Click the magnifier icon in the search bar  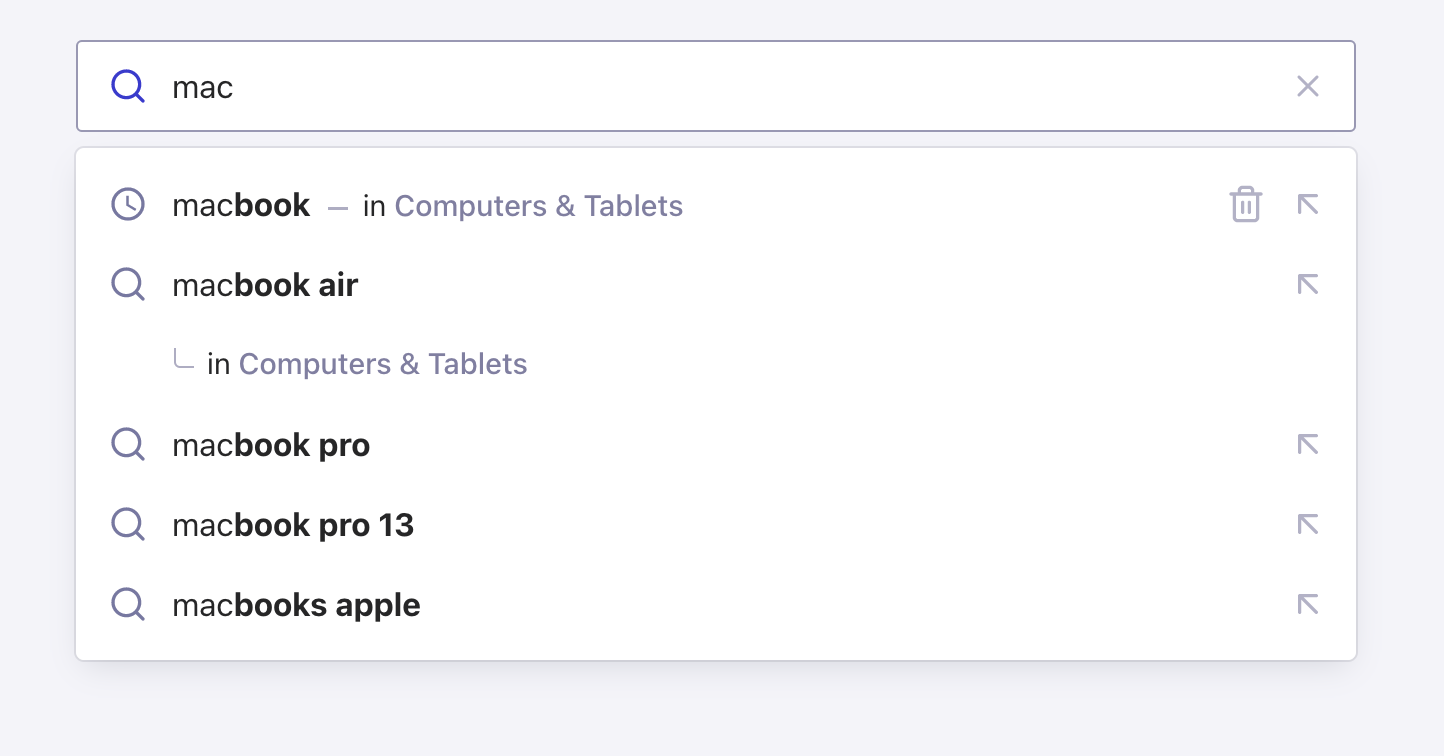point(127,86)
